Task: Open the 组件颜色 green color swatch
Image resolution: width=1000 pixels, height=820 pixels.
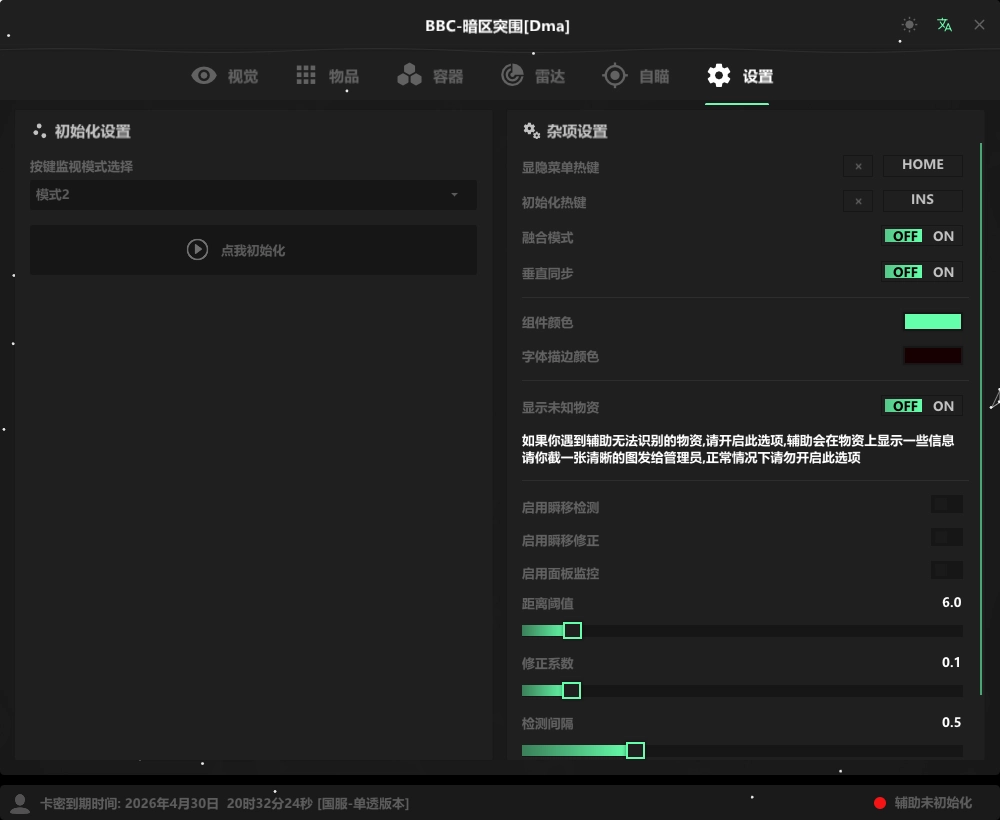Action: pyautogui.click(x=932, y=322)
